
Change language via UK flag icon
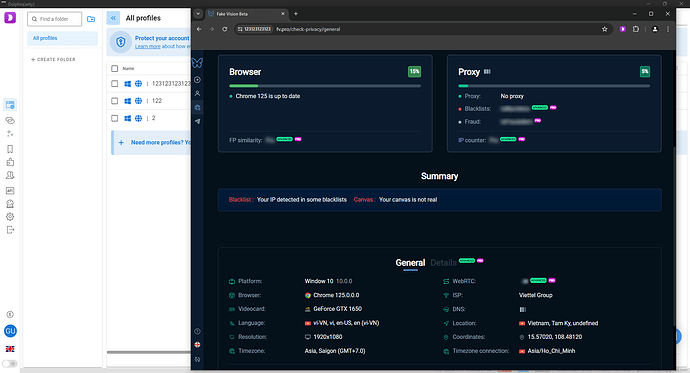[x=10, y=349]
